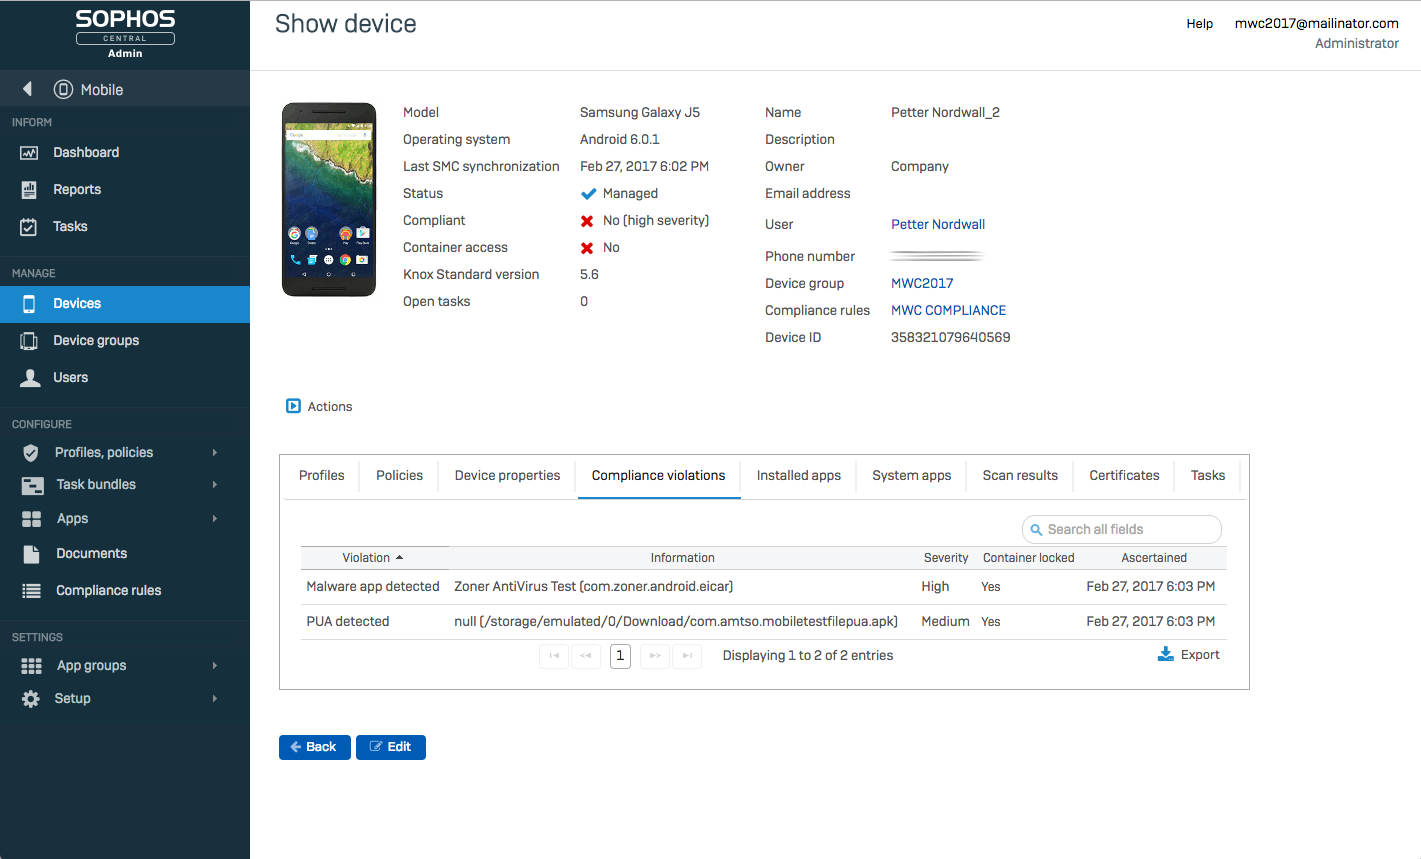1421x859 pixels.
Task: Go to last page of violations table
Action: pos(687,656)
